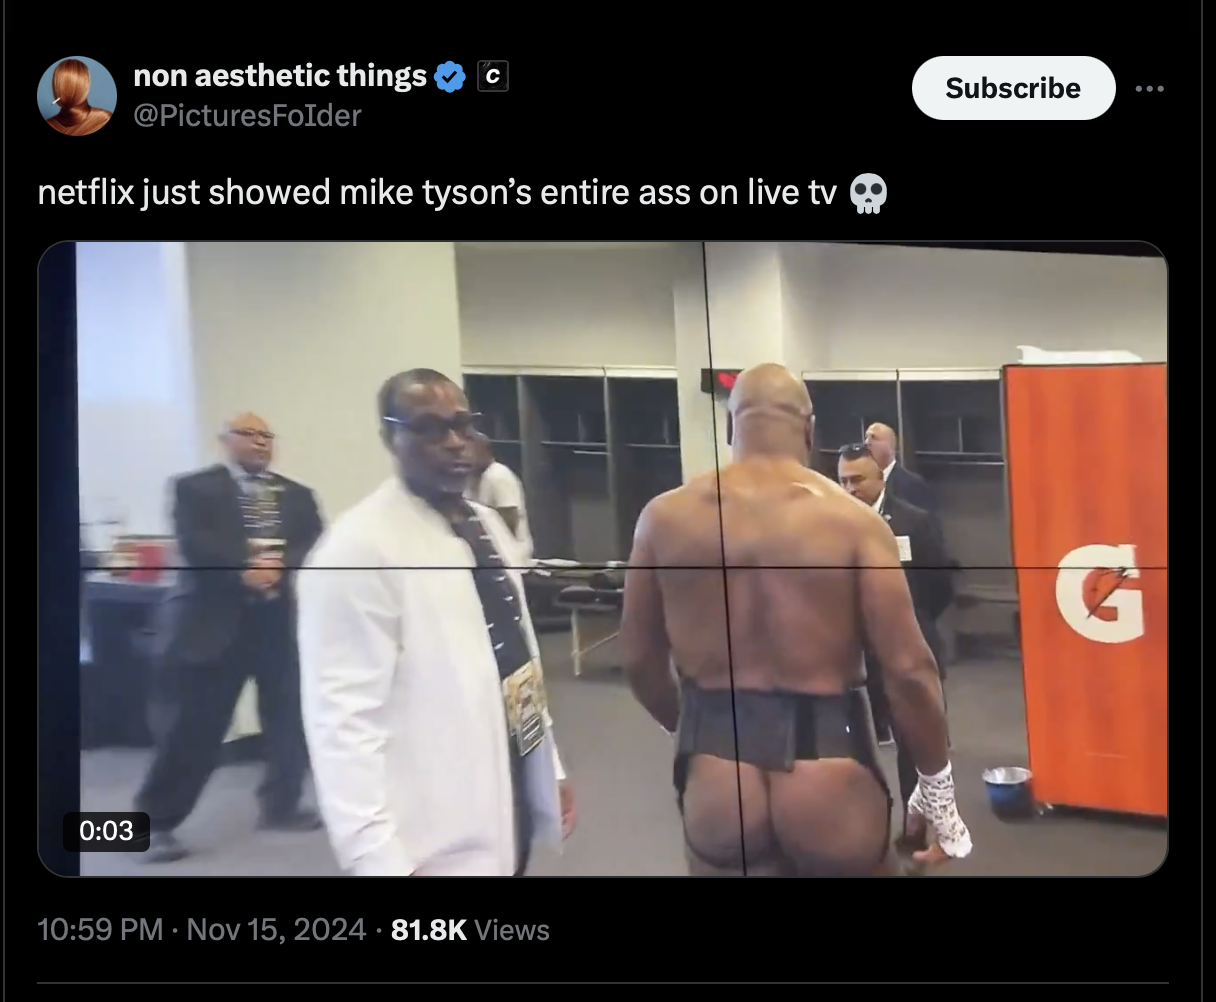Viewport: 1216px width, 1002px height.
Task: Click the Views label after 81.8K
Action: 512,930
